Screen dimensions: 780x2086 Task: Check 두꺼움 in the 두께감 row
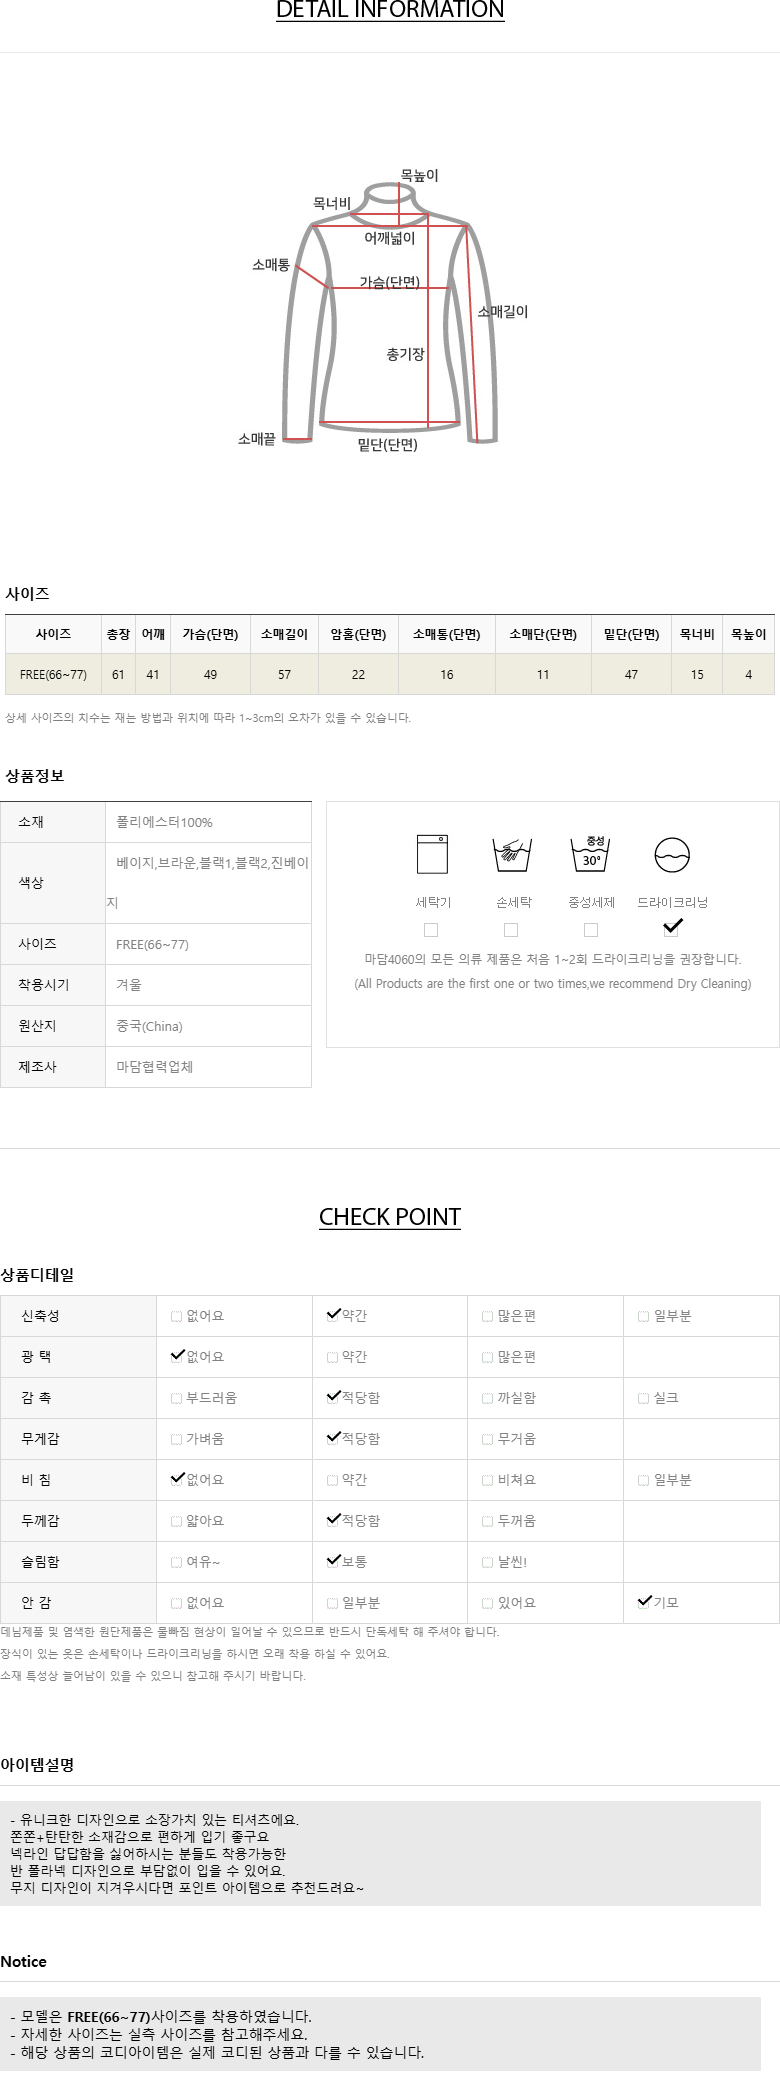tap(488, 1522)
